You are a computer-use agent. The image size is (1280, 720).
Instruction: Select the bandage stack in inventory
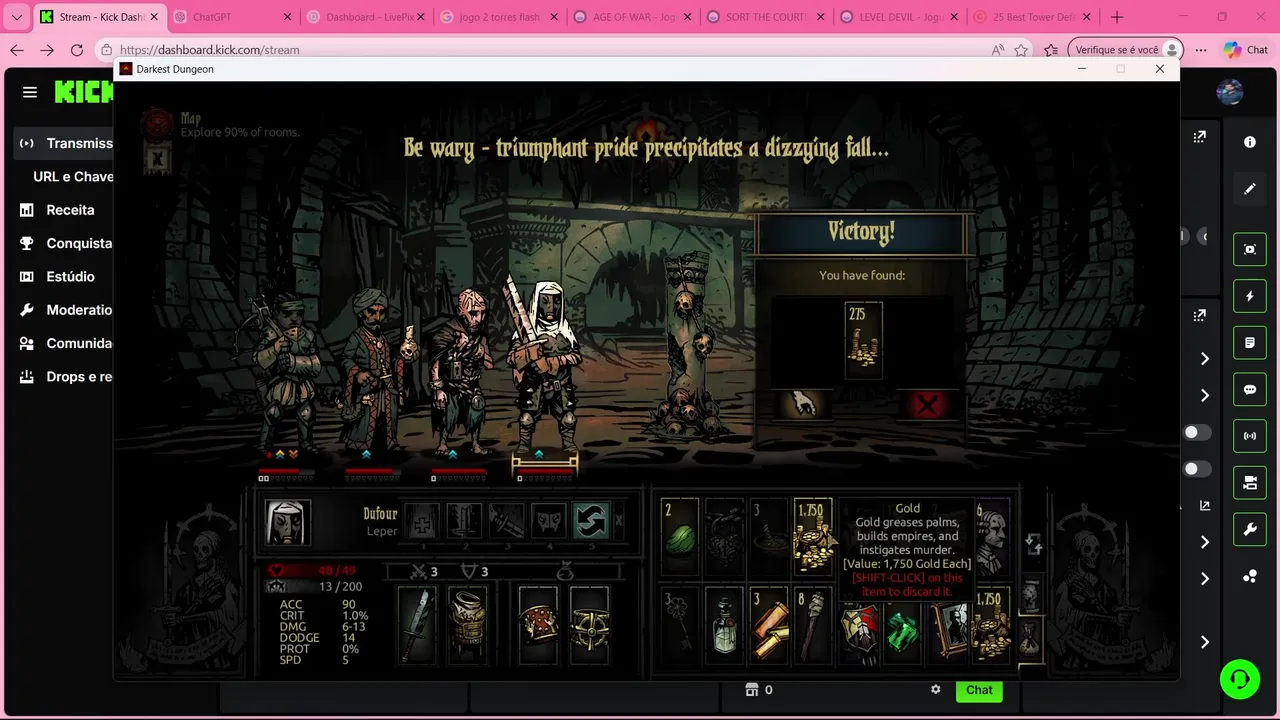click(x=769, y=626)
